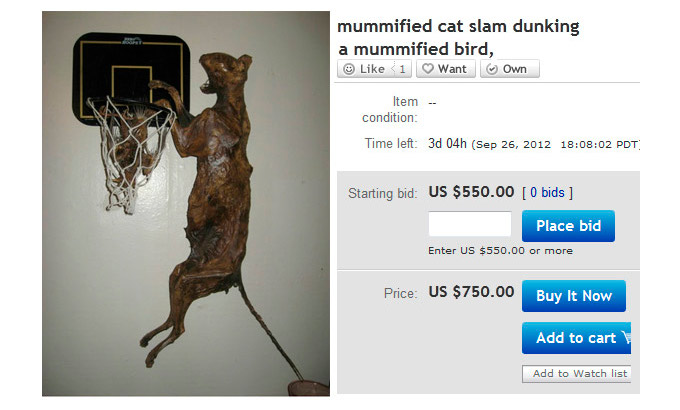The width and height of the screenshot is (680, 410).
Task: Add the item to cart
Action: [576, 338]
